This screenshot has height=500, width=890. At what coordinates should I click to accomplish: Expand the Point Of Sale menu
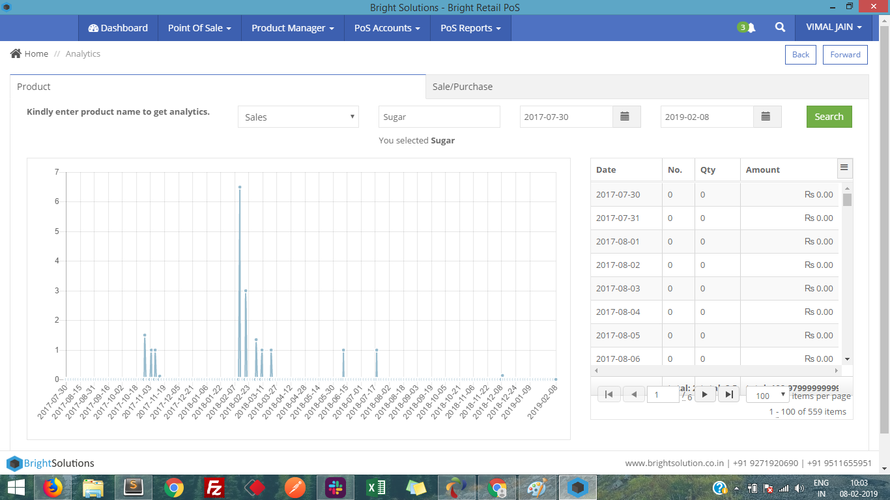[199, 28]
